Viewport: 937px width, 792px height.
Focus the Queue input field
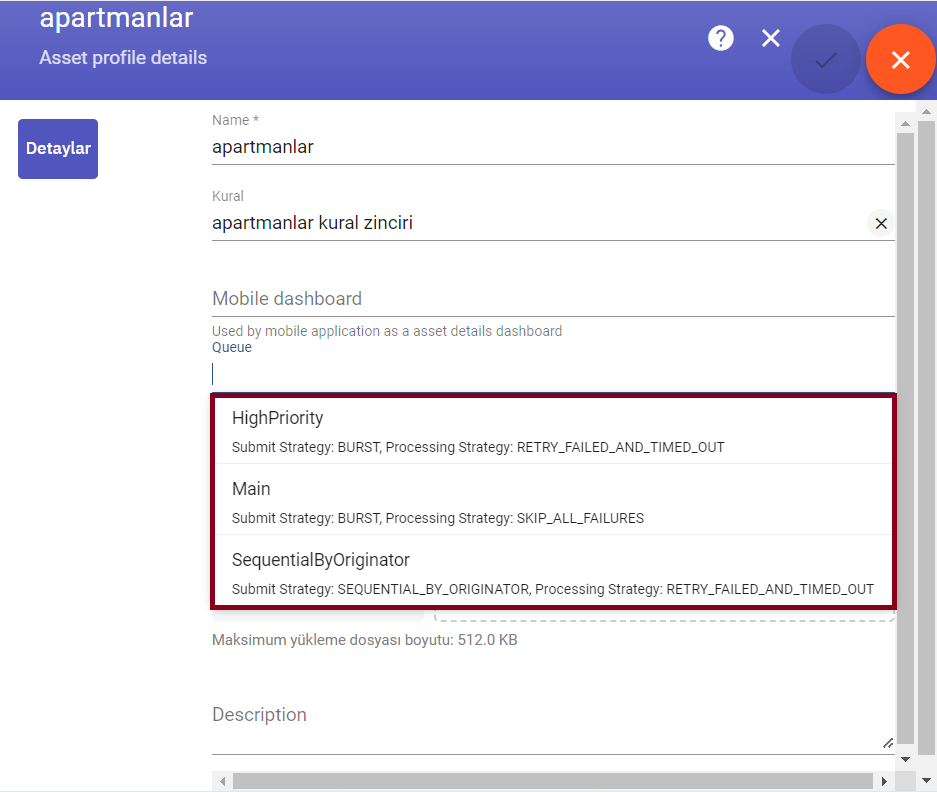click(553, 374)
